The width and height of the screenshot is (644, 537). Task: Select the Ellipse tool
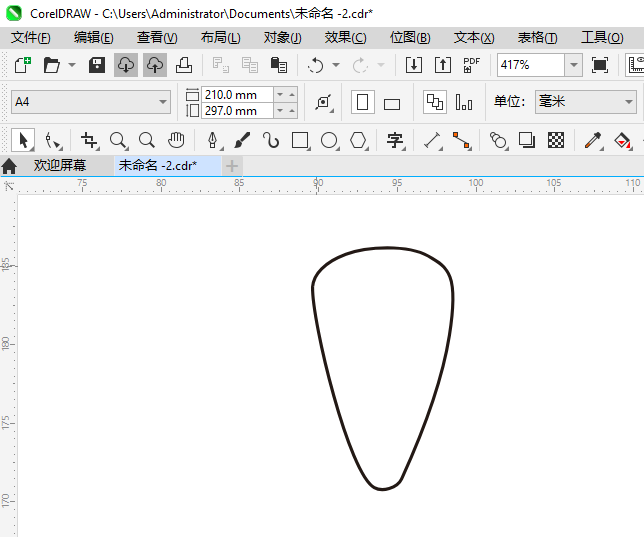pyautogui.click(x=329, y=141)
